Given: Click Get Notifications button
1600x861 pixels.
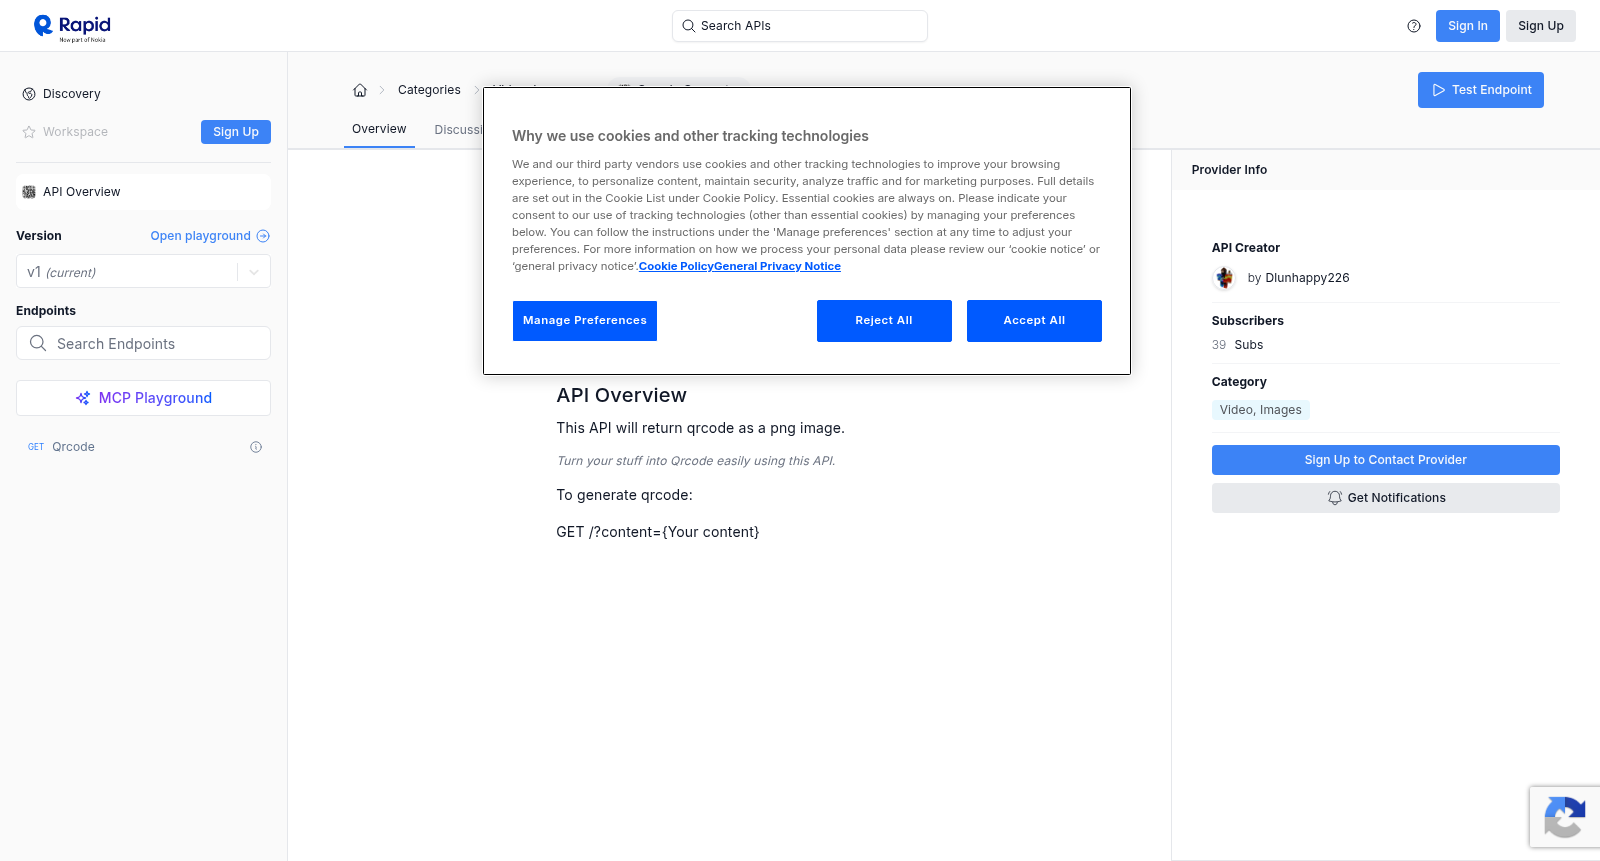Looking at the screenshot, I should (x=1385, y=498).
